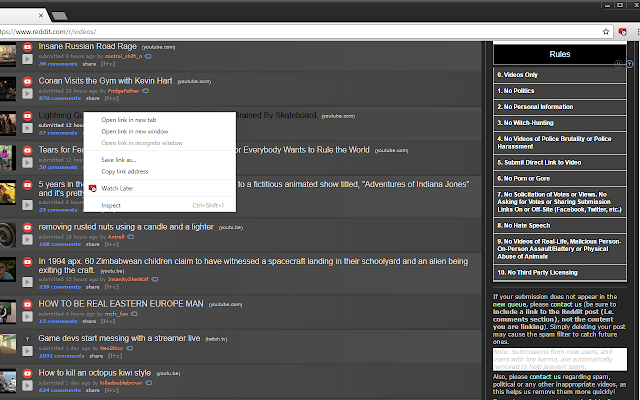Viewport: 640px width, 400px height.
Task: View 1031 comments on Game devs post
Action: point(61,356)
